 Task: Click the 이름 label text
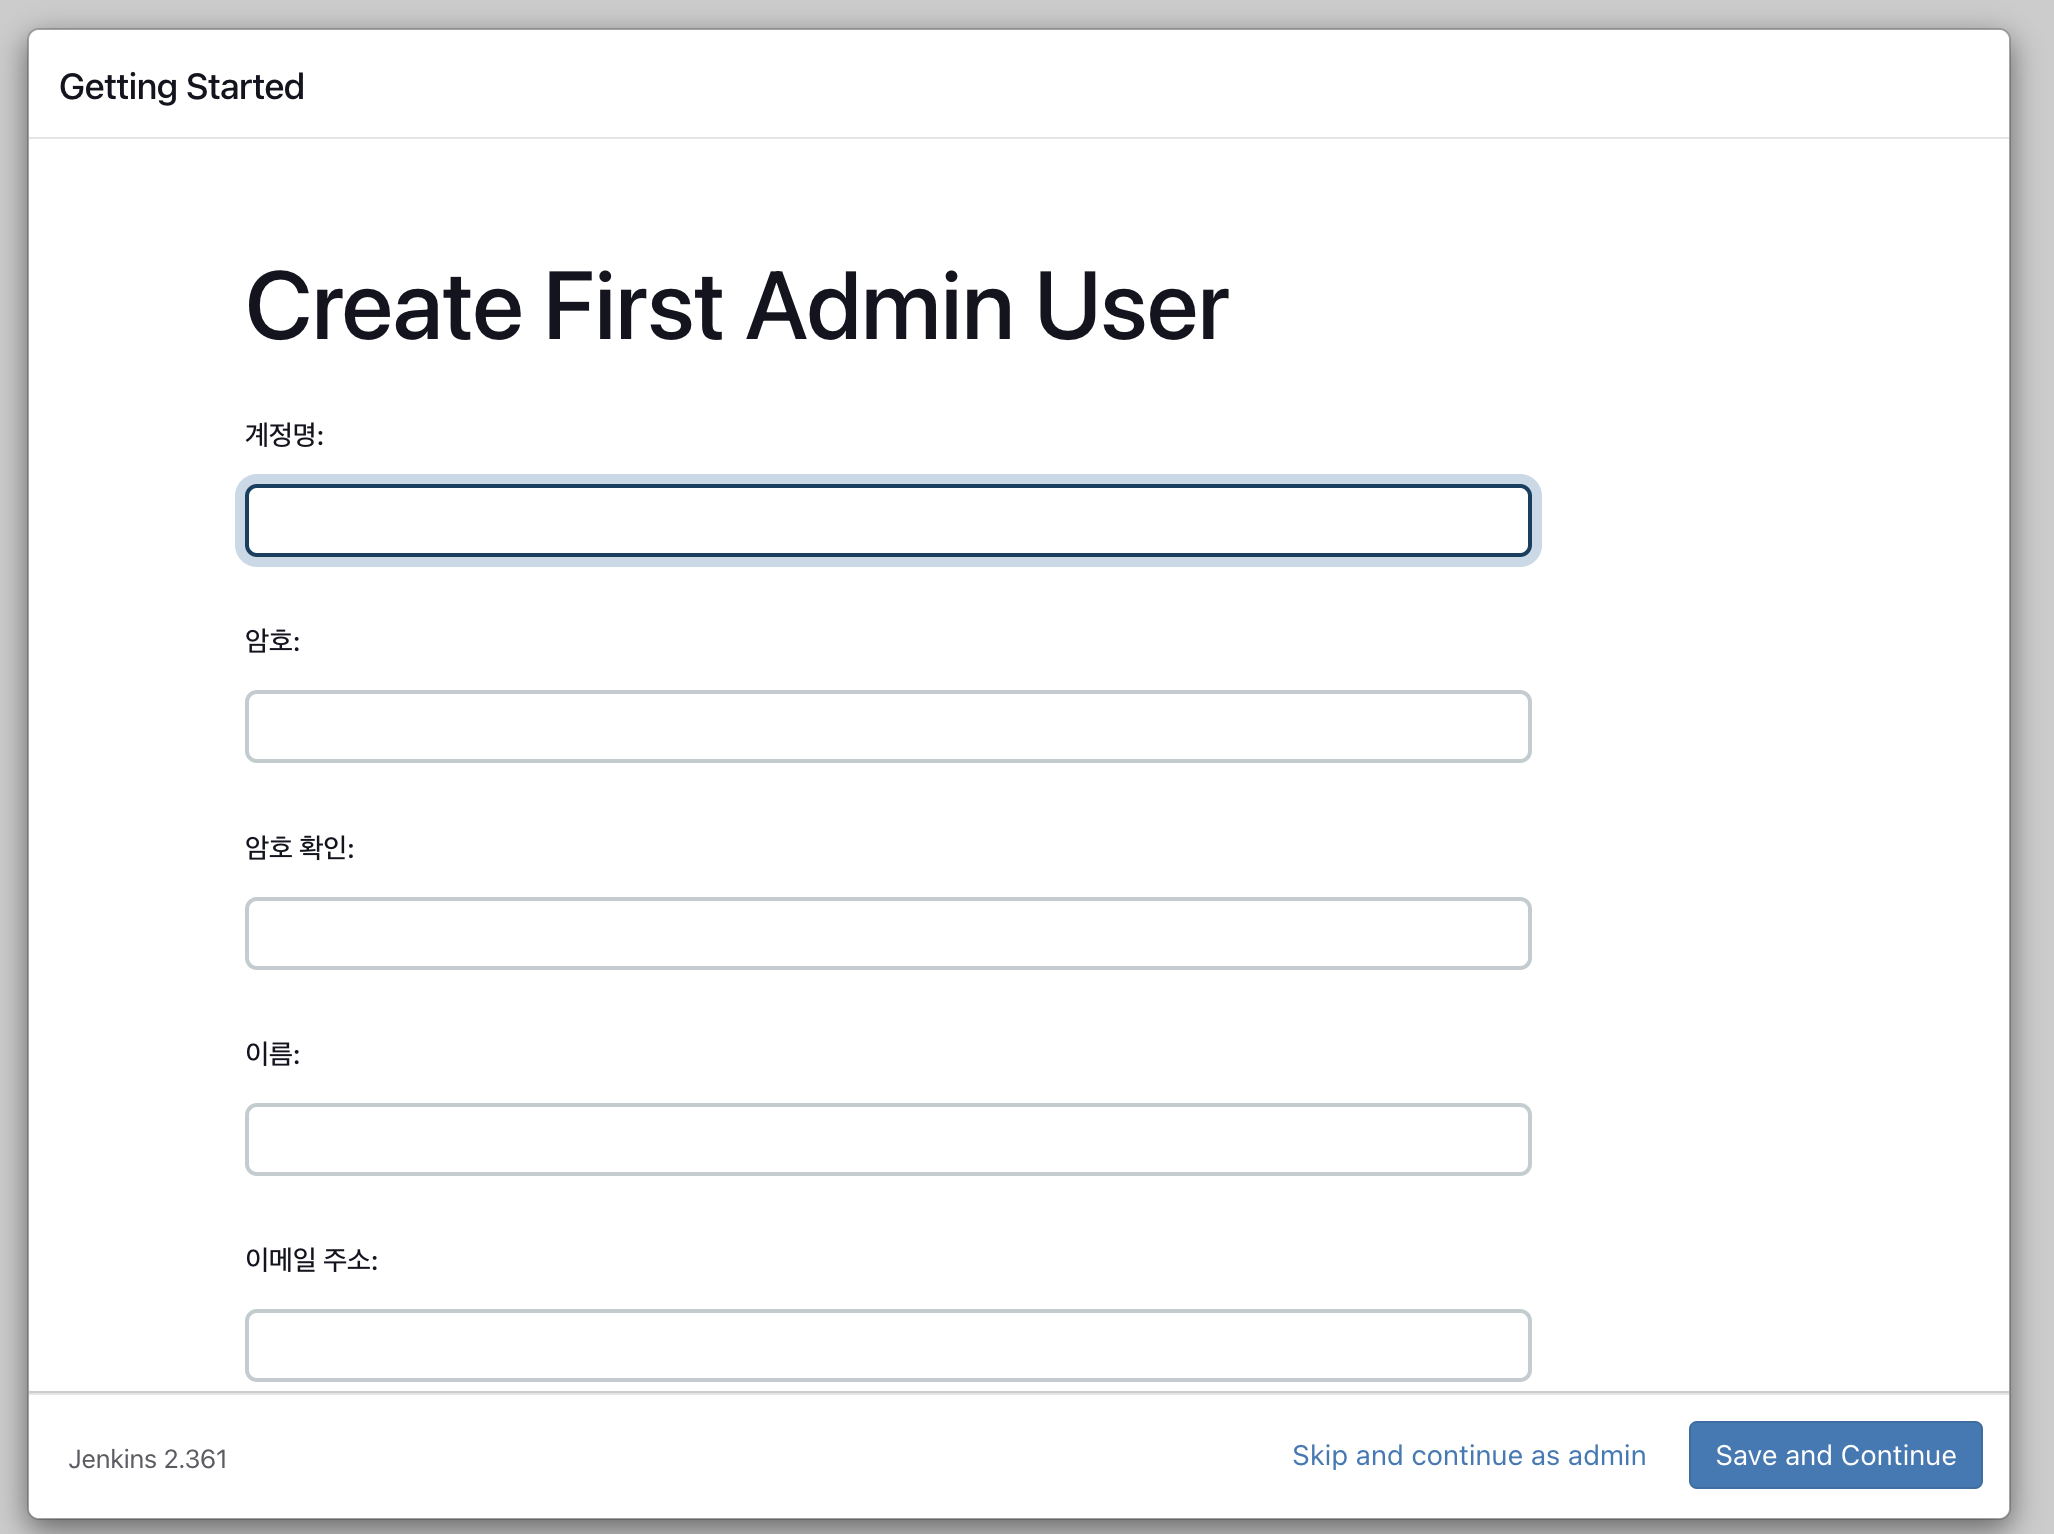point(272,1054)
